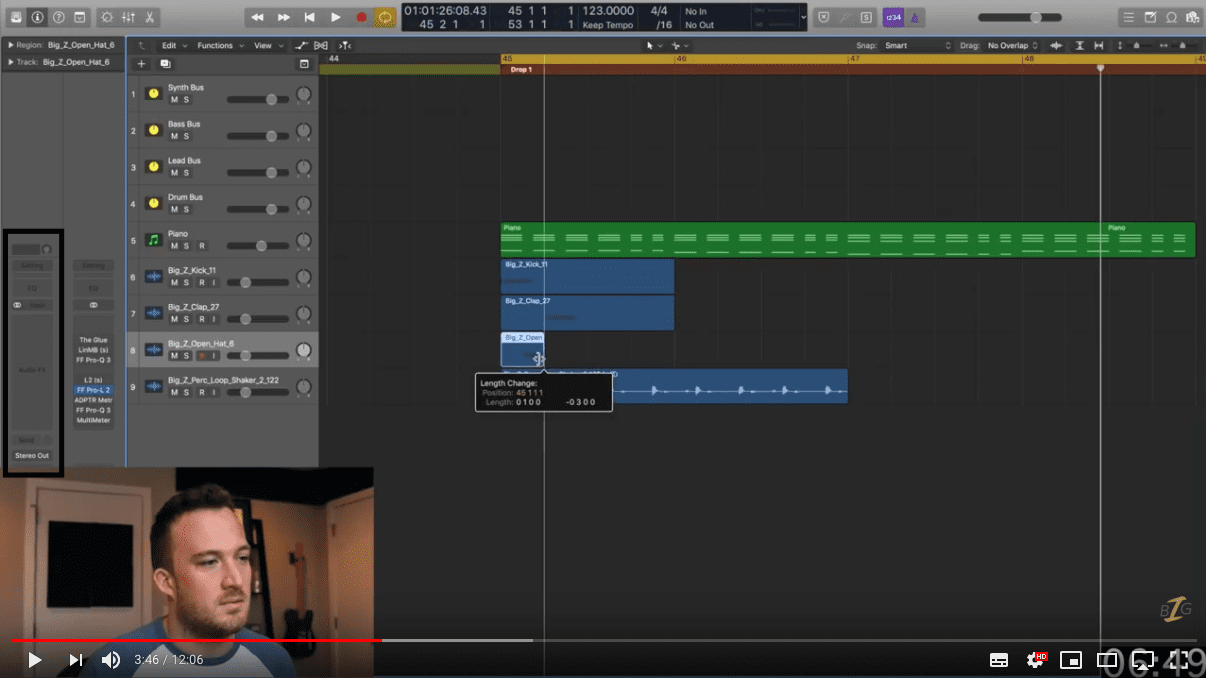
Task: Click the 4/4 time signature display
Action: click(659, 11)
